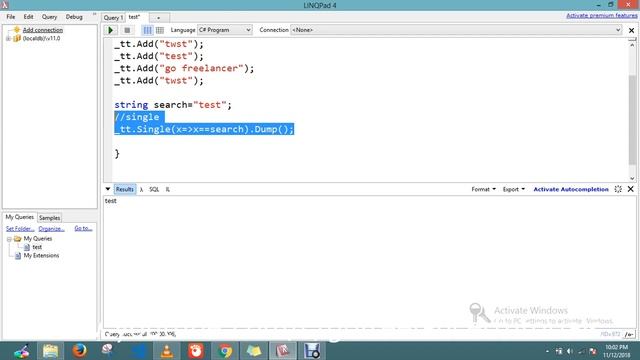Image resolution: width=640 pixels, height=360 pixels.
Task: Open VLC media player from taskbar
Action: click(x=167, y=351)
